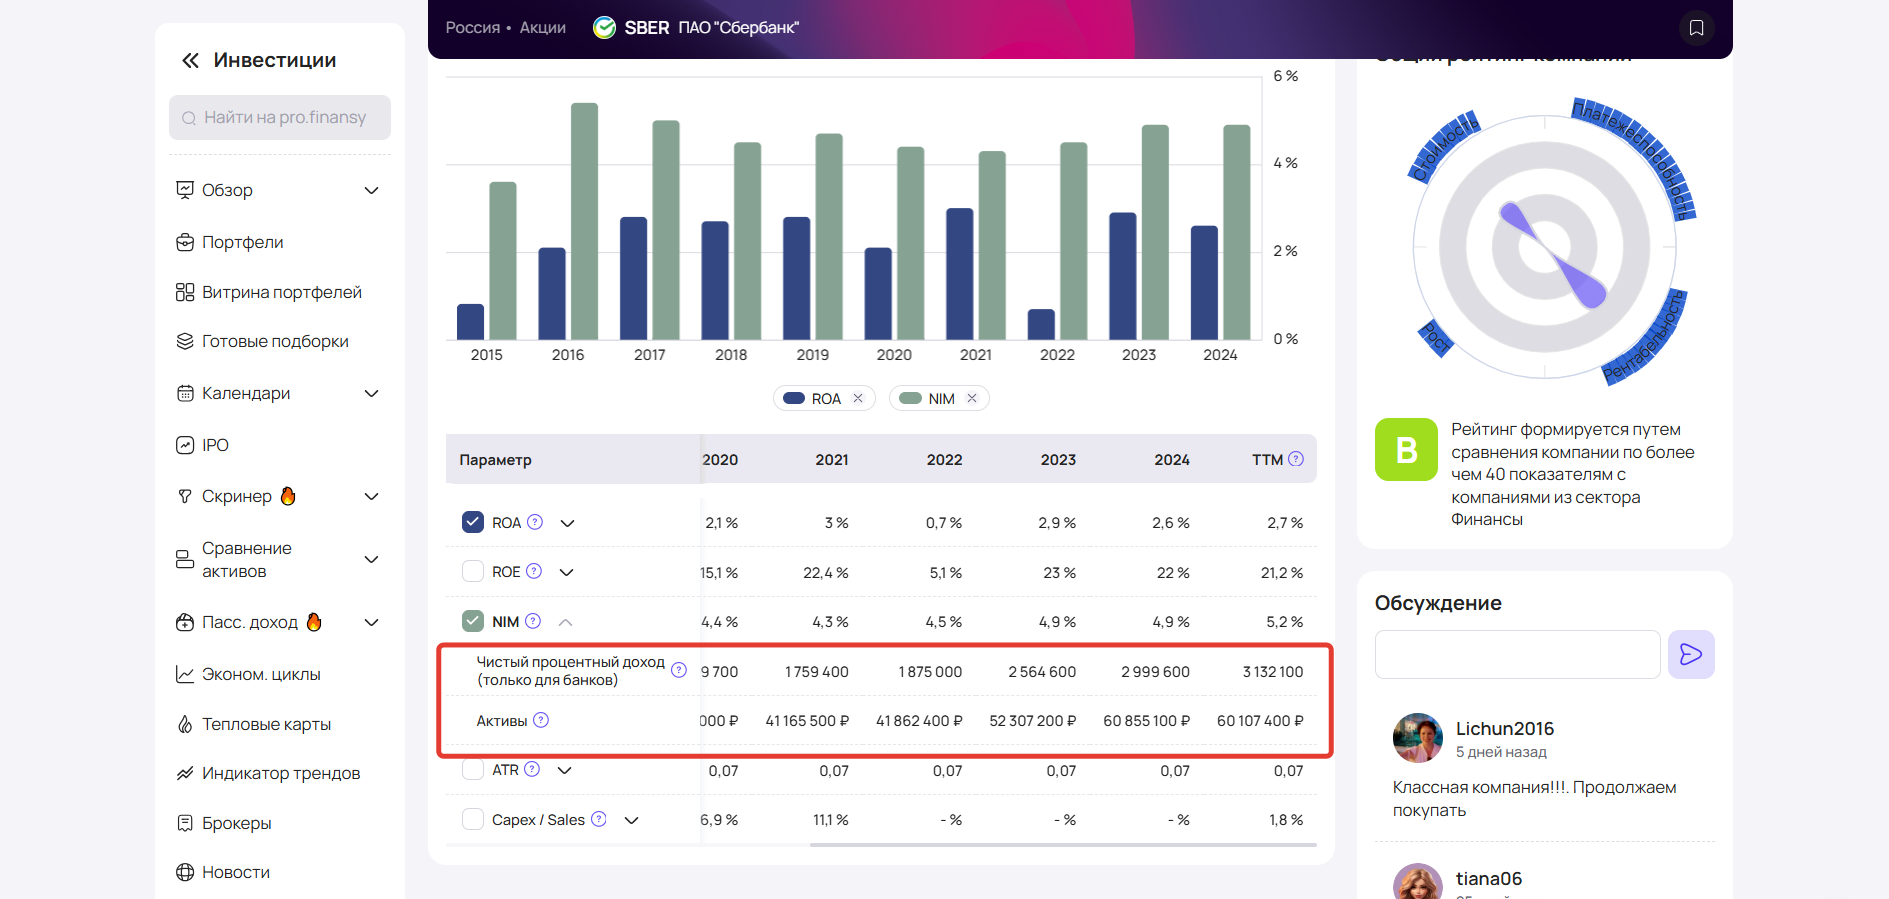Uncheck the ROA checkbox

[x=473, y=522]
